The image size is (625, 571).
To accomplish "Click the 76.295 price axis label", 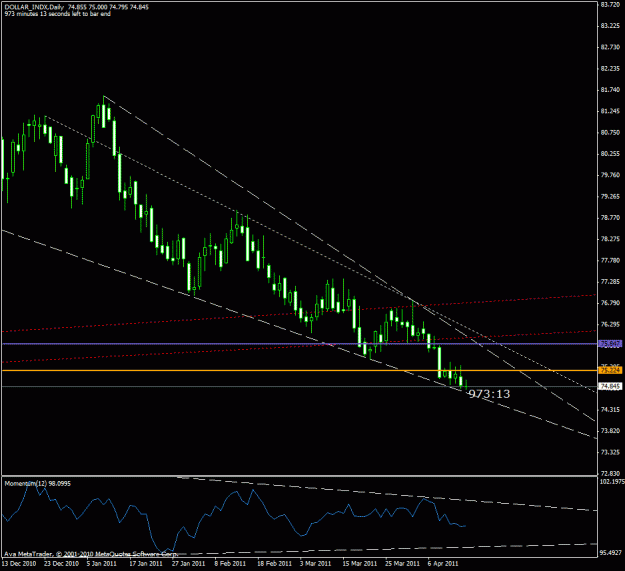I will [x=610, y=324].
